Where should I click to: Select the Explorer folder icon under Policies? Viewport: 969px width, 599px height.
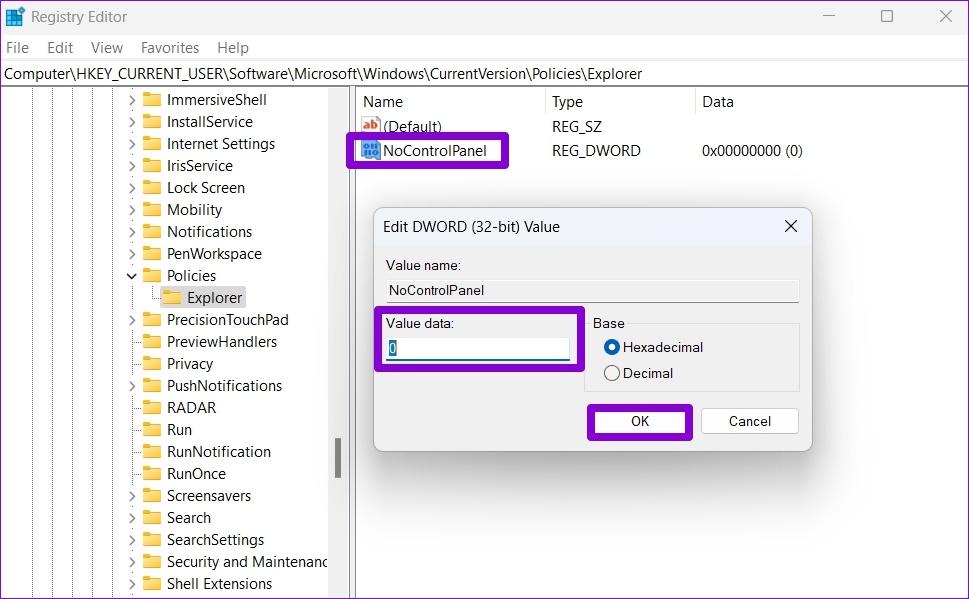[x=172, y=298]
